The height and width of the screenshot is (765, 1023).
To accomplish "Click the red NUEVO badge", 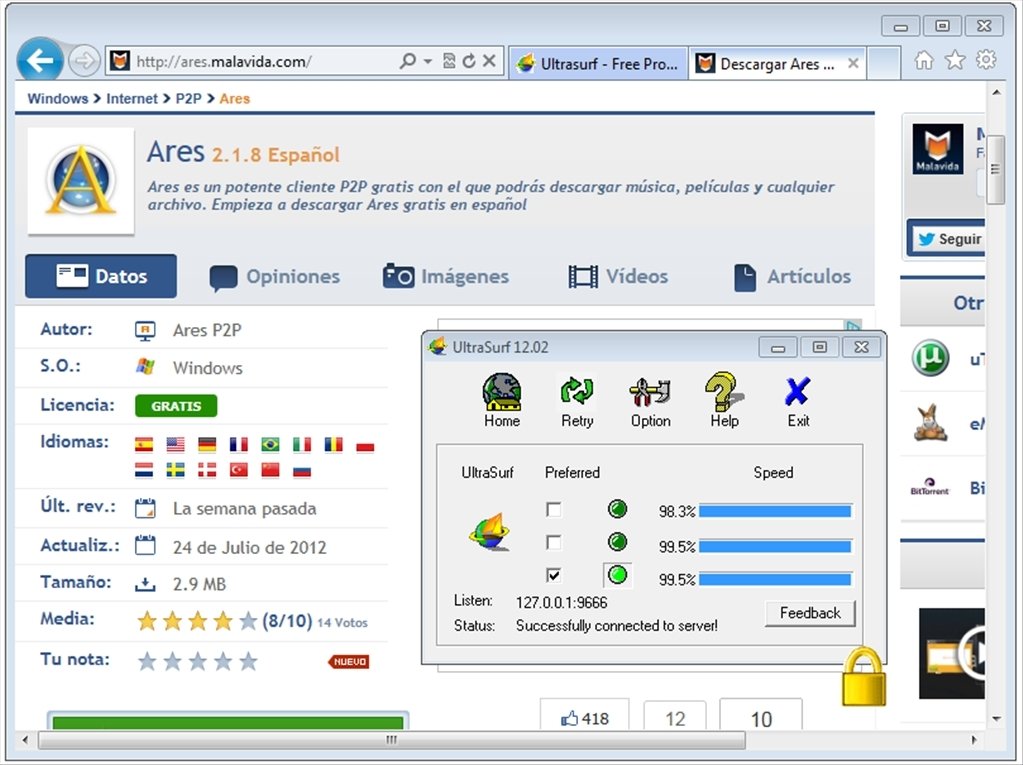I will pyautogui.click(x=349, y=661).
